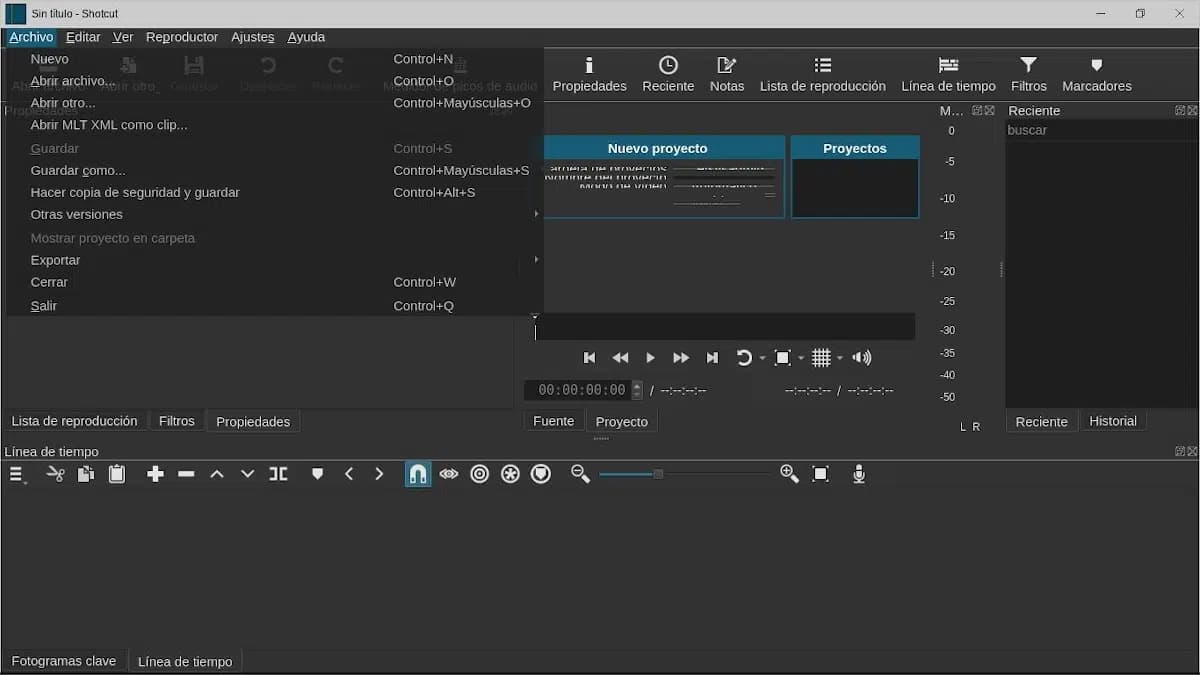Click Zoom Timeline to Fit icon
Image resolution: width=1200 pixels, height=675 pixels.
point(821,474)
